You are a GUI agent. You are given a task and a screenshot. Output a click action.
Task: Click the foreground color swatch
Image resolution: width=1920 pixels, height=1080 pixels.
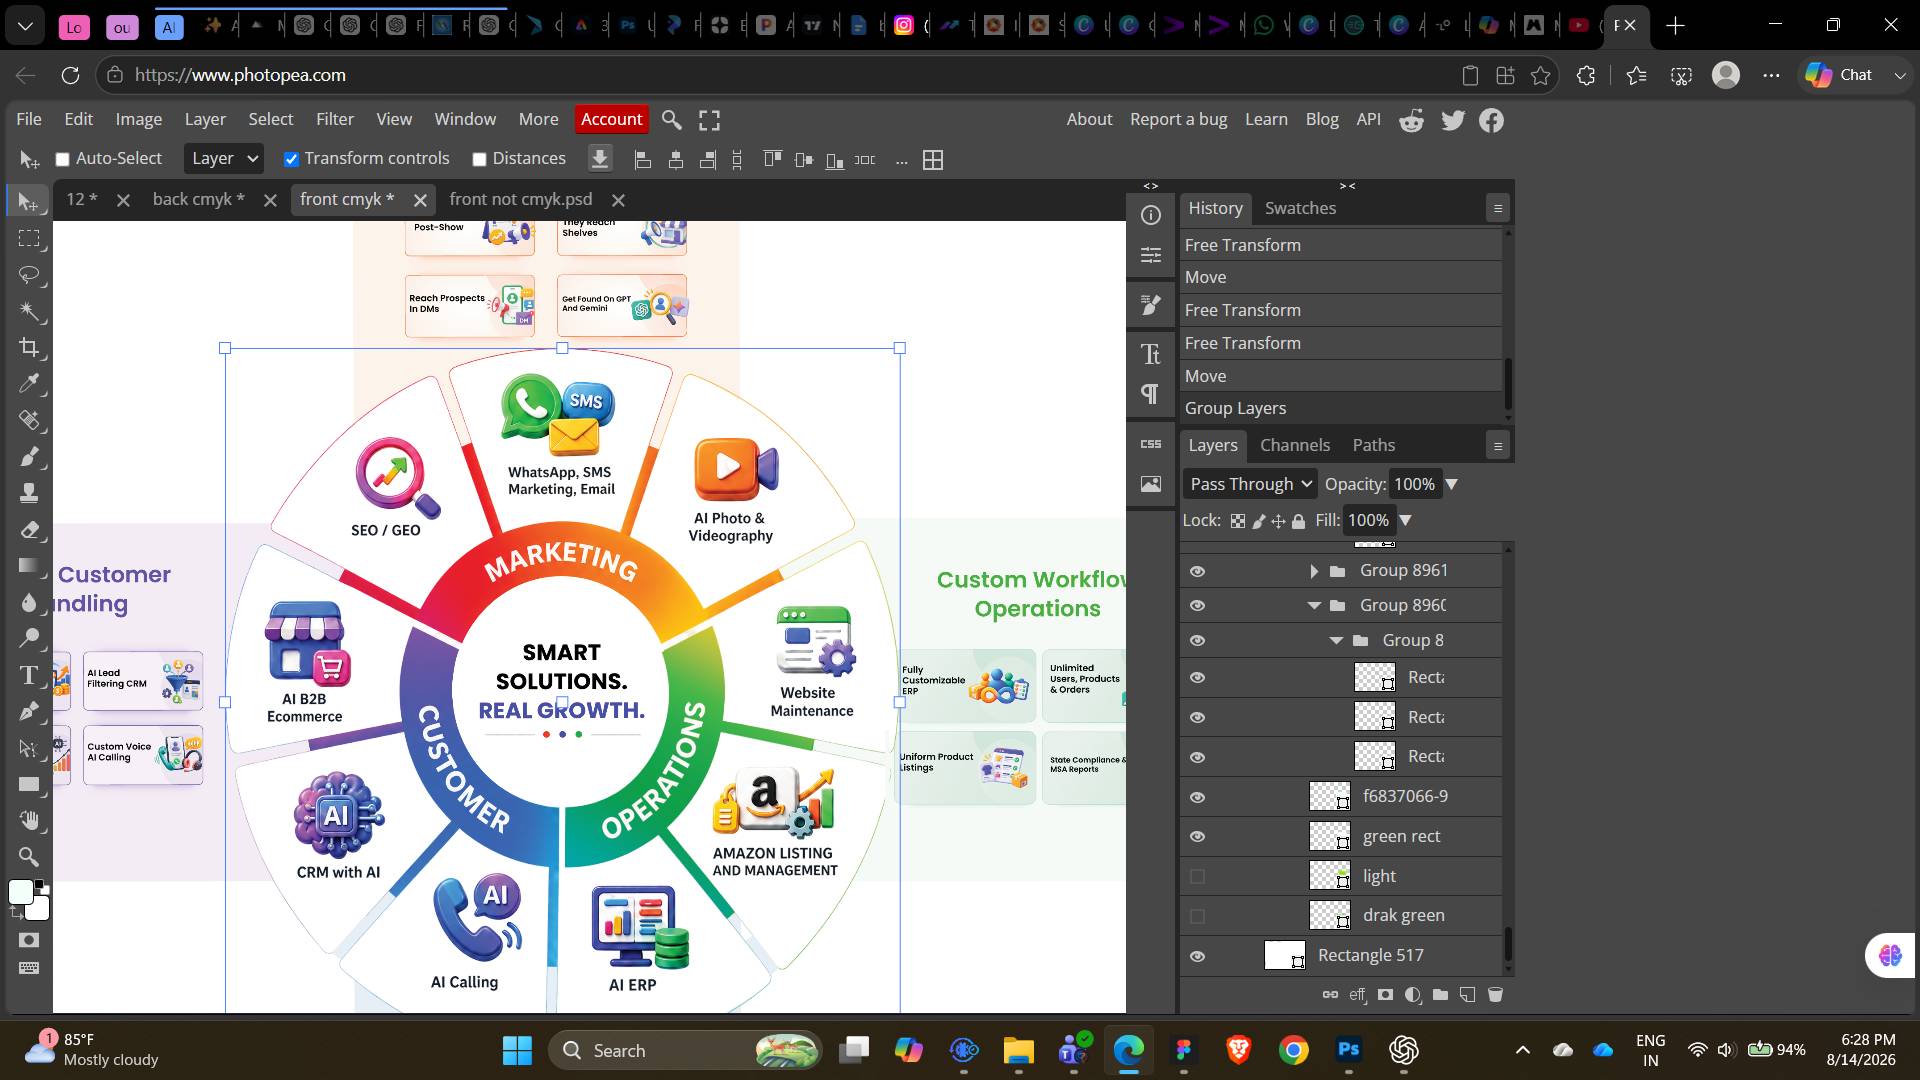point(20,893)
